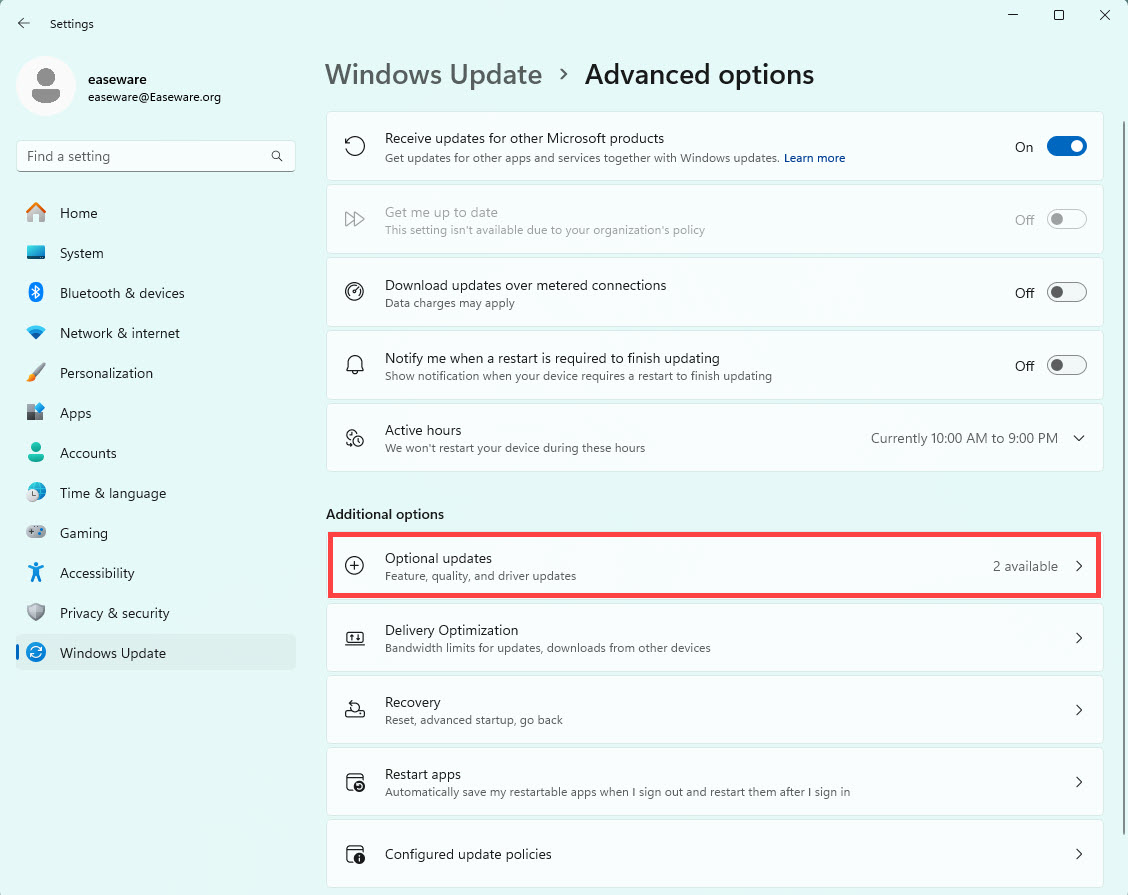Click the Personalization paintbrush icon
The image size is (1128, 895).
(36, 372)
